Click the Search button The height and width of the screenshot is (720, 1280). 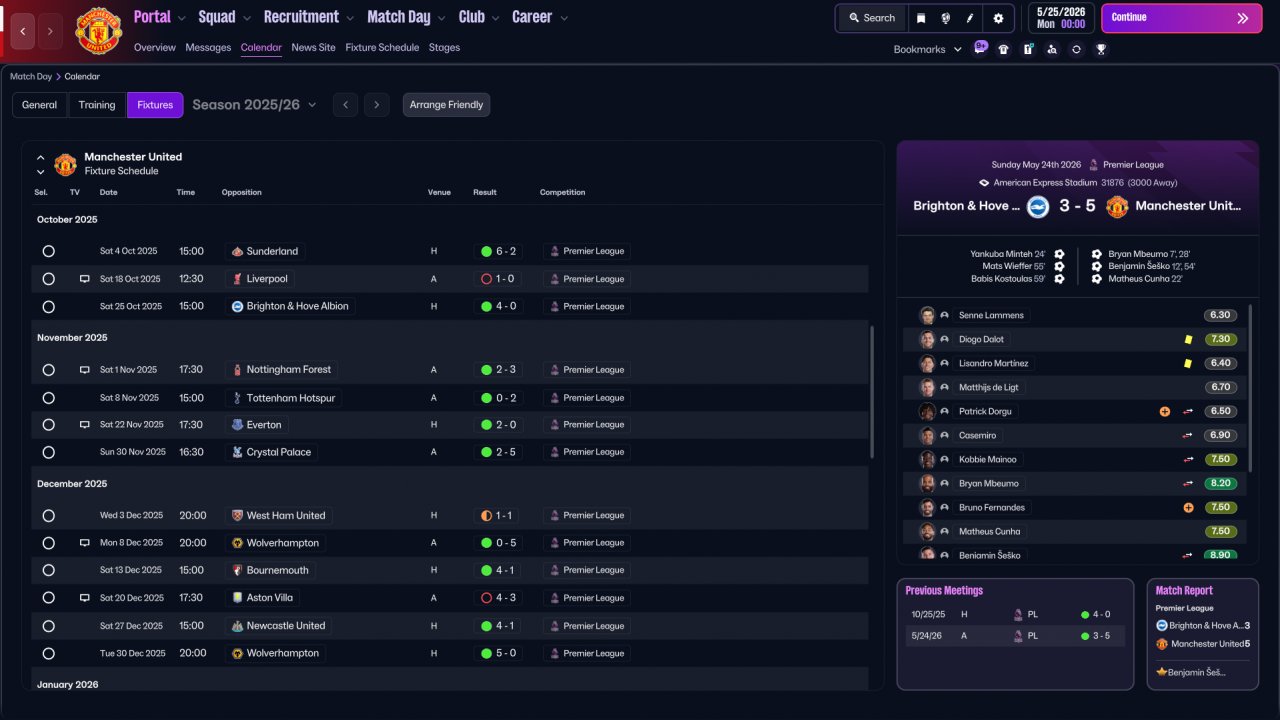(872, 18)
